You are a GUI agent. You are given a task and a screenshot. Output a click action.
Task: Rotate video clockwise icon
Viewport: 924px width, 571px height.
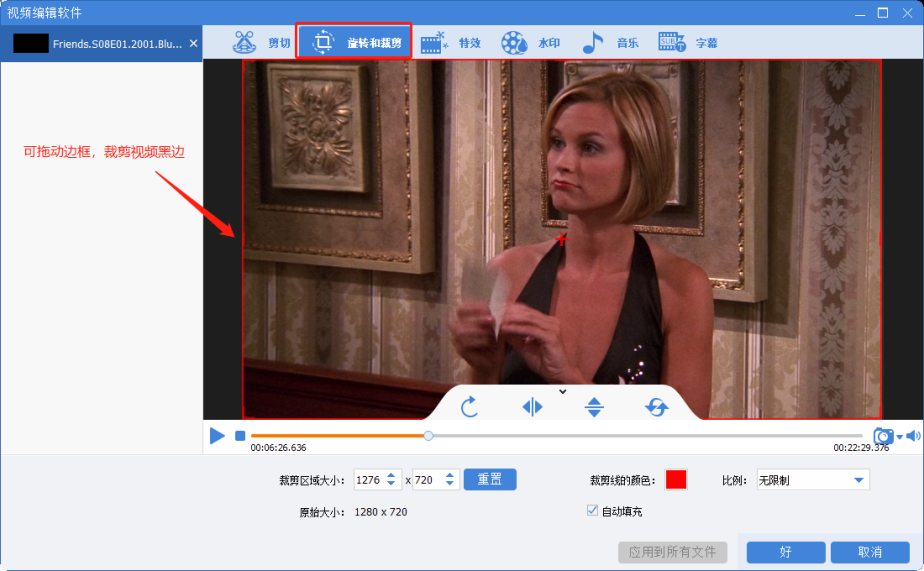click(469, 407)
